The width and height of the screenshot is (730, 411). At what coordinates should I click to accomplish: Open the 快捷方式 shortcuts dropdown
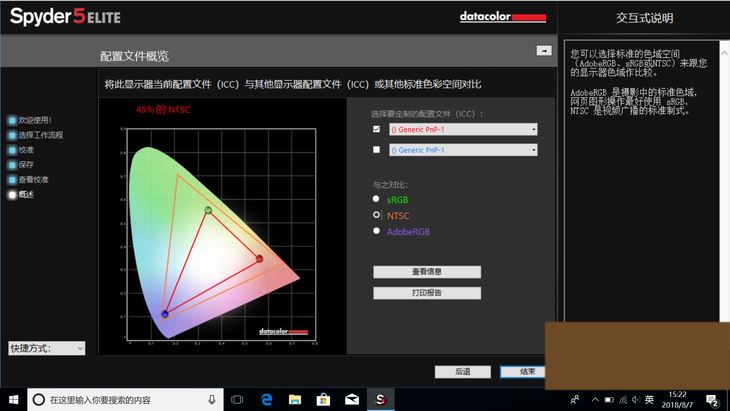47,348
